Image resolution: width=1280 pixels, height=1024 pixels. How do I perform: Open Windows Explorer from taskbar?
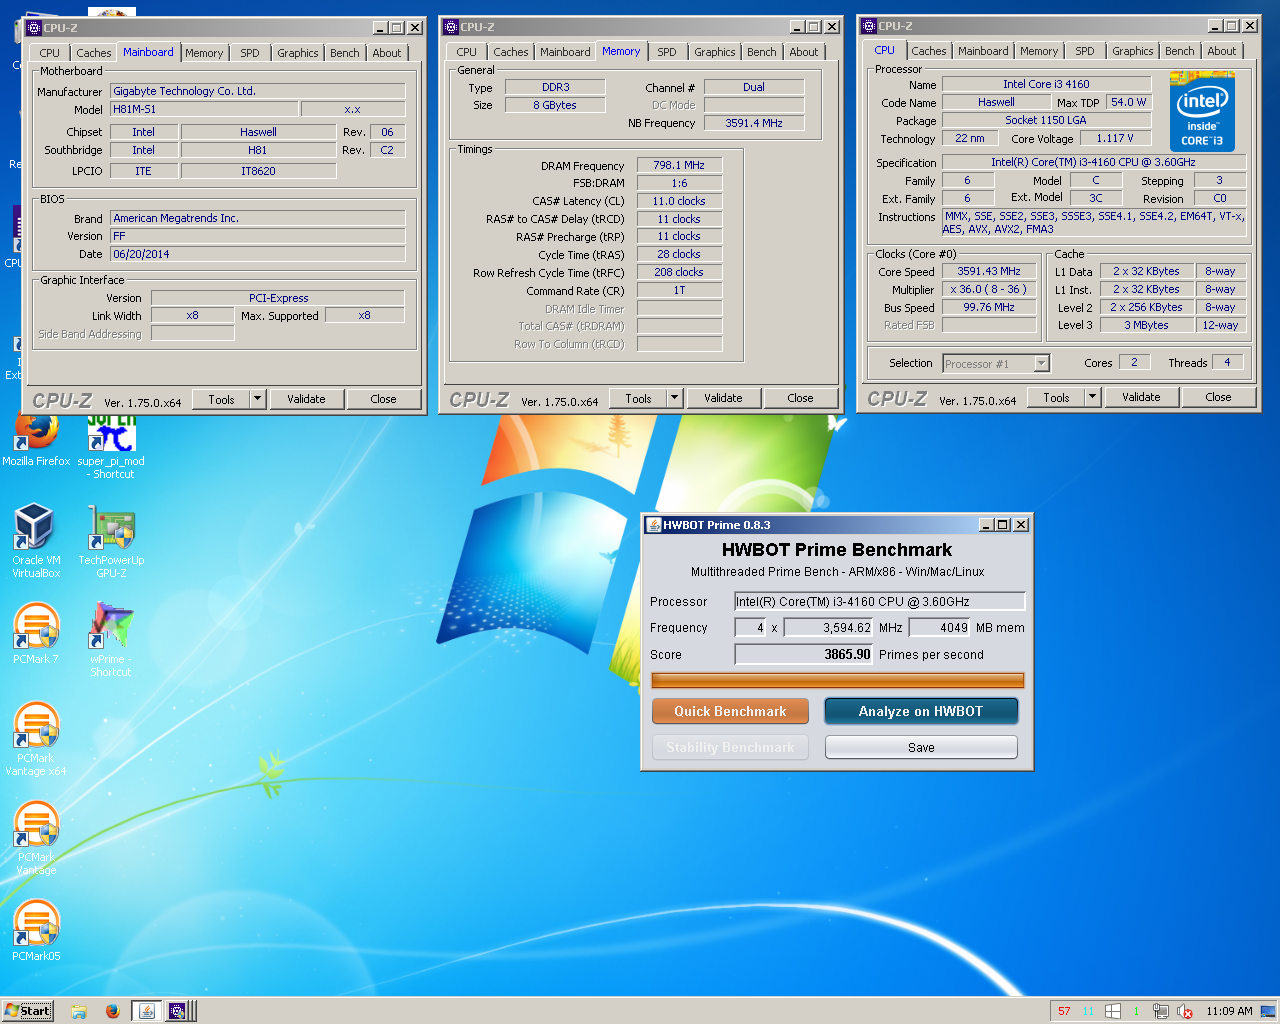point(79,1011)
